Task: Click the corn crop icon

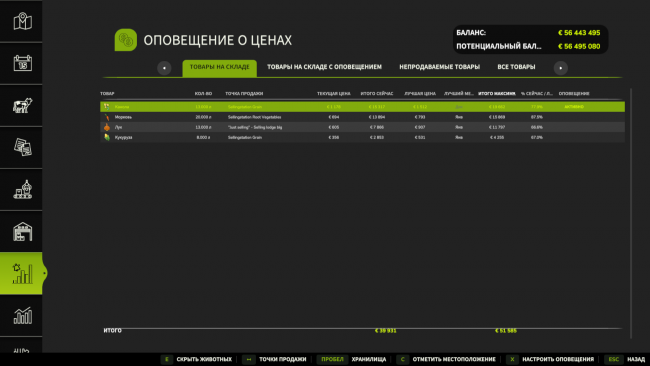Action: (107, 137)
